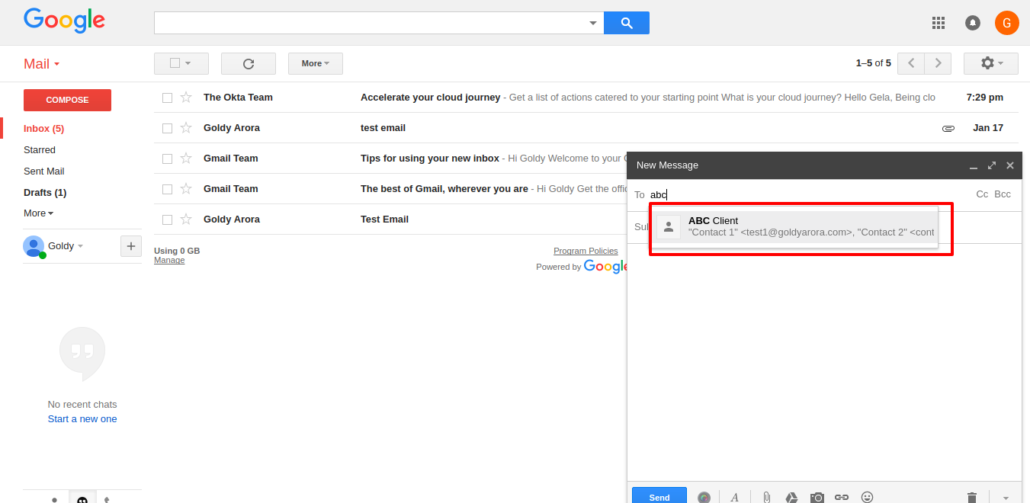This screenshot has height=503, width=1030.
Task: Select the ABC Client contact suggestion
Action: [x=795, y=227]
